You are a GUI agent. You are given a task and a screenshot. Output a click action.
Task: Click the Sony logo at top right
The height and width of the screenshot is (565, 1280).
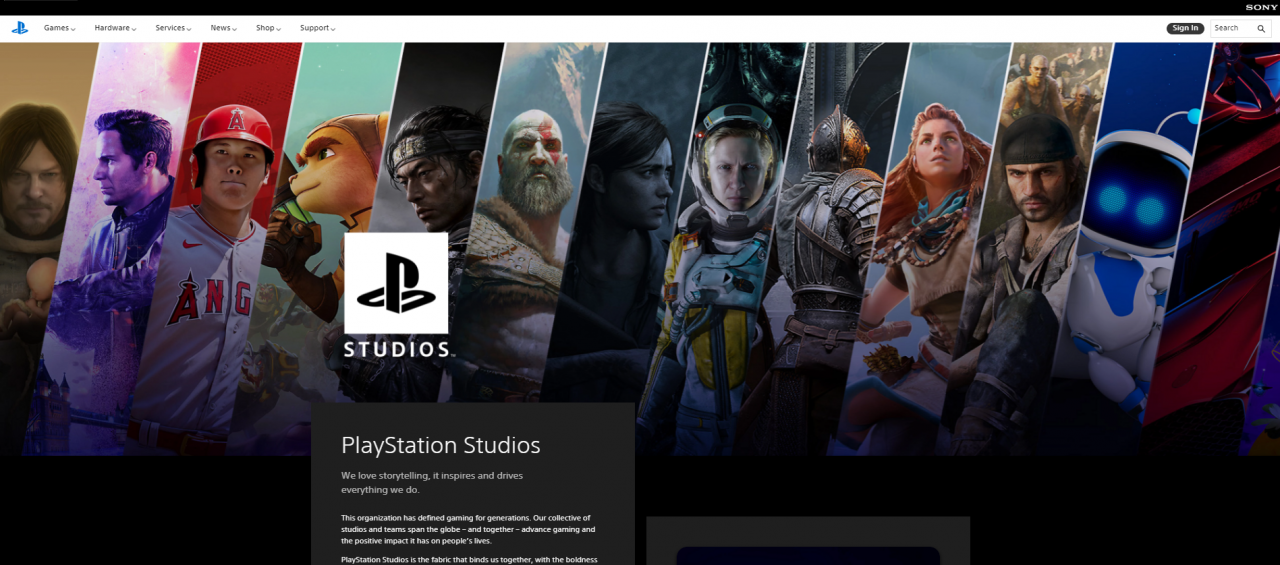[x=1261, y=7]
